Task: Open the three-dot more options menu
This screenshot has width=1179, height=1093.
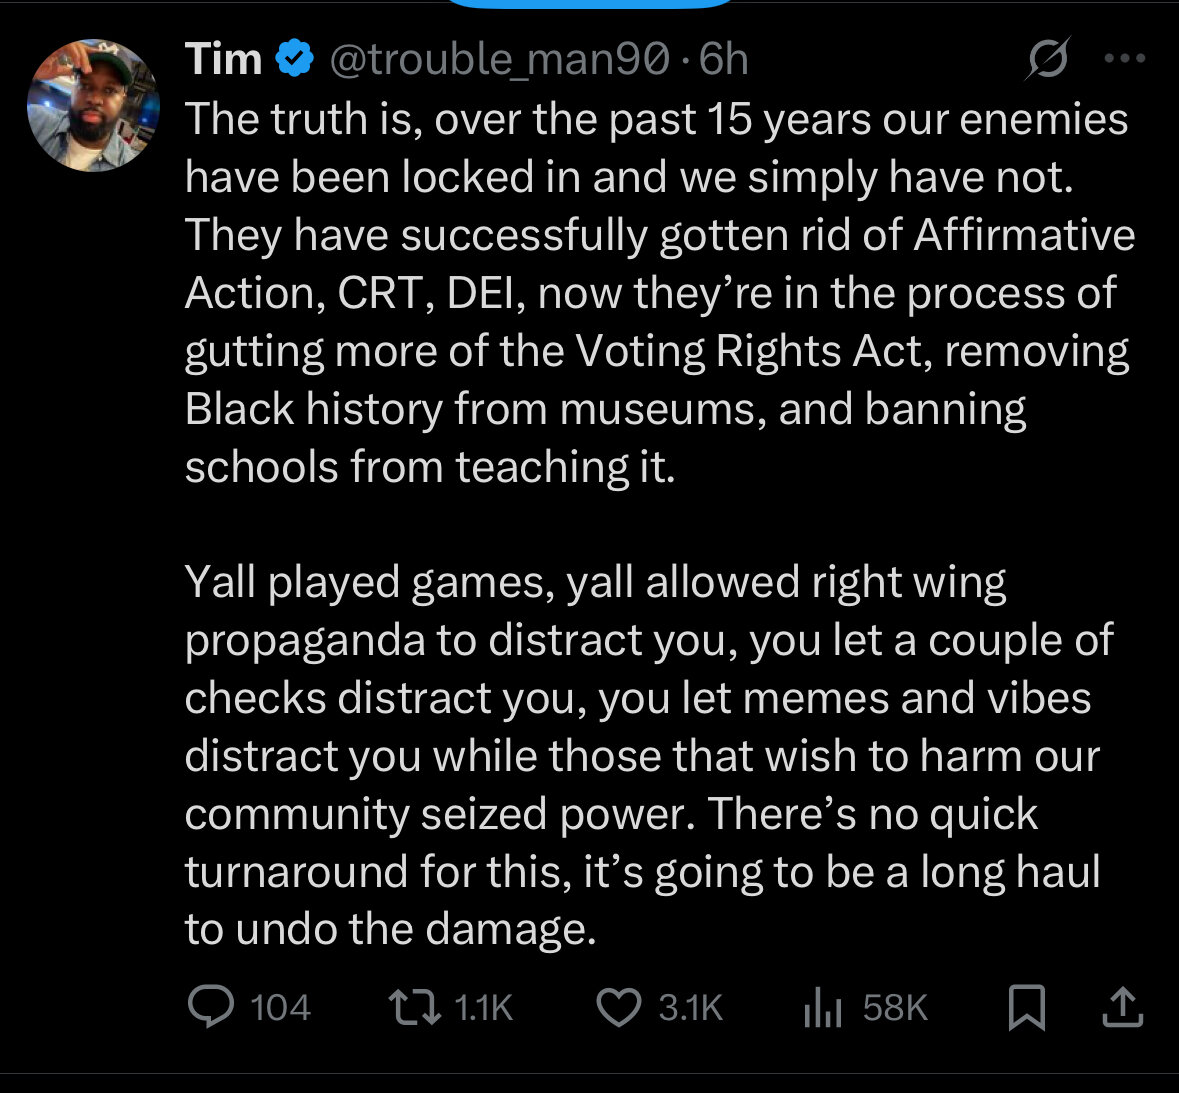Action: point(1124,59)
